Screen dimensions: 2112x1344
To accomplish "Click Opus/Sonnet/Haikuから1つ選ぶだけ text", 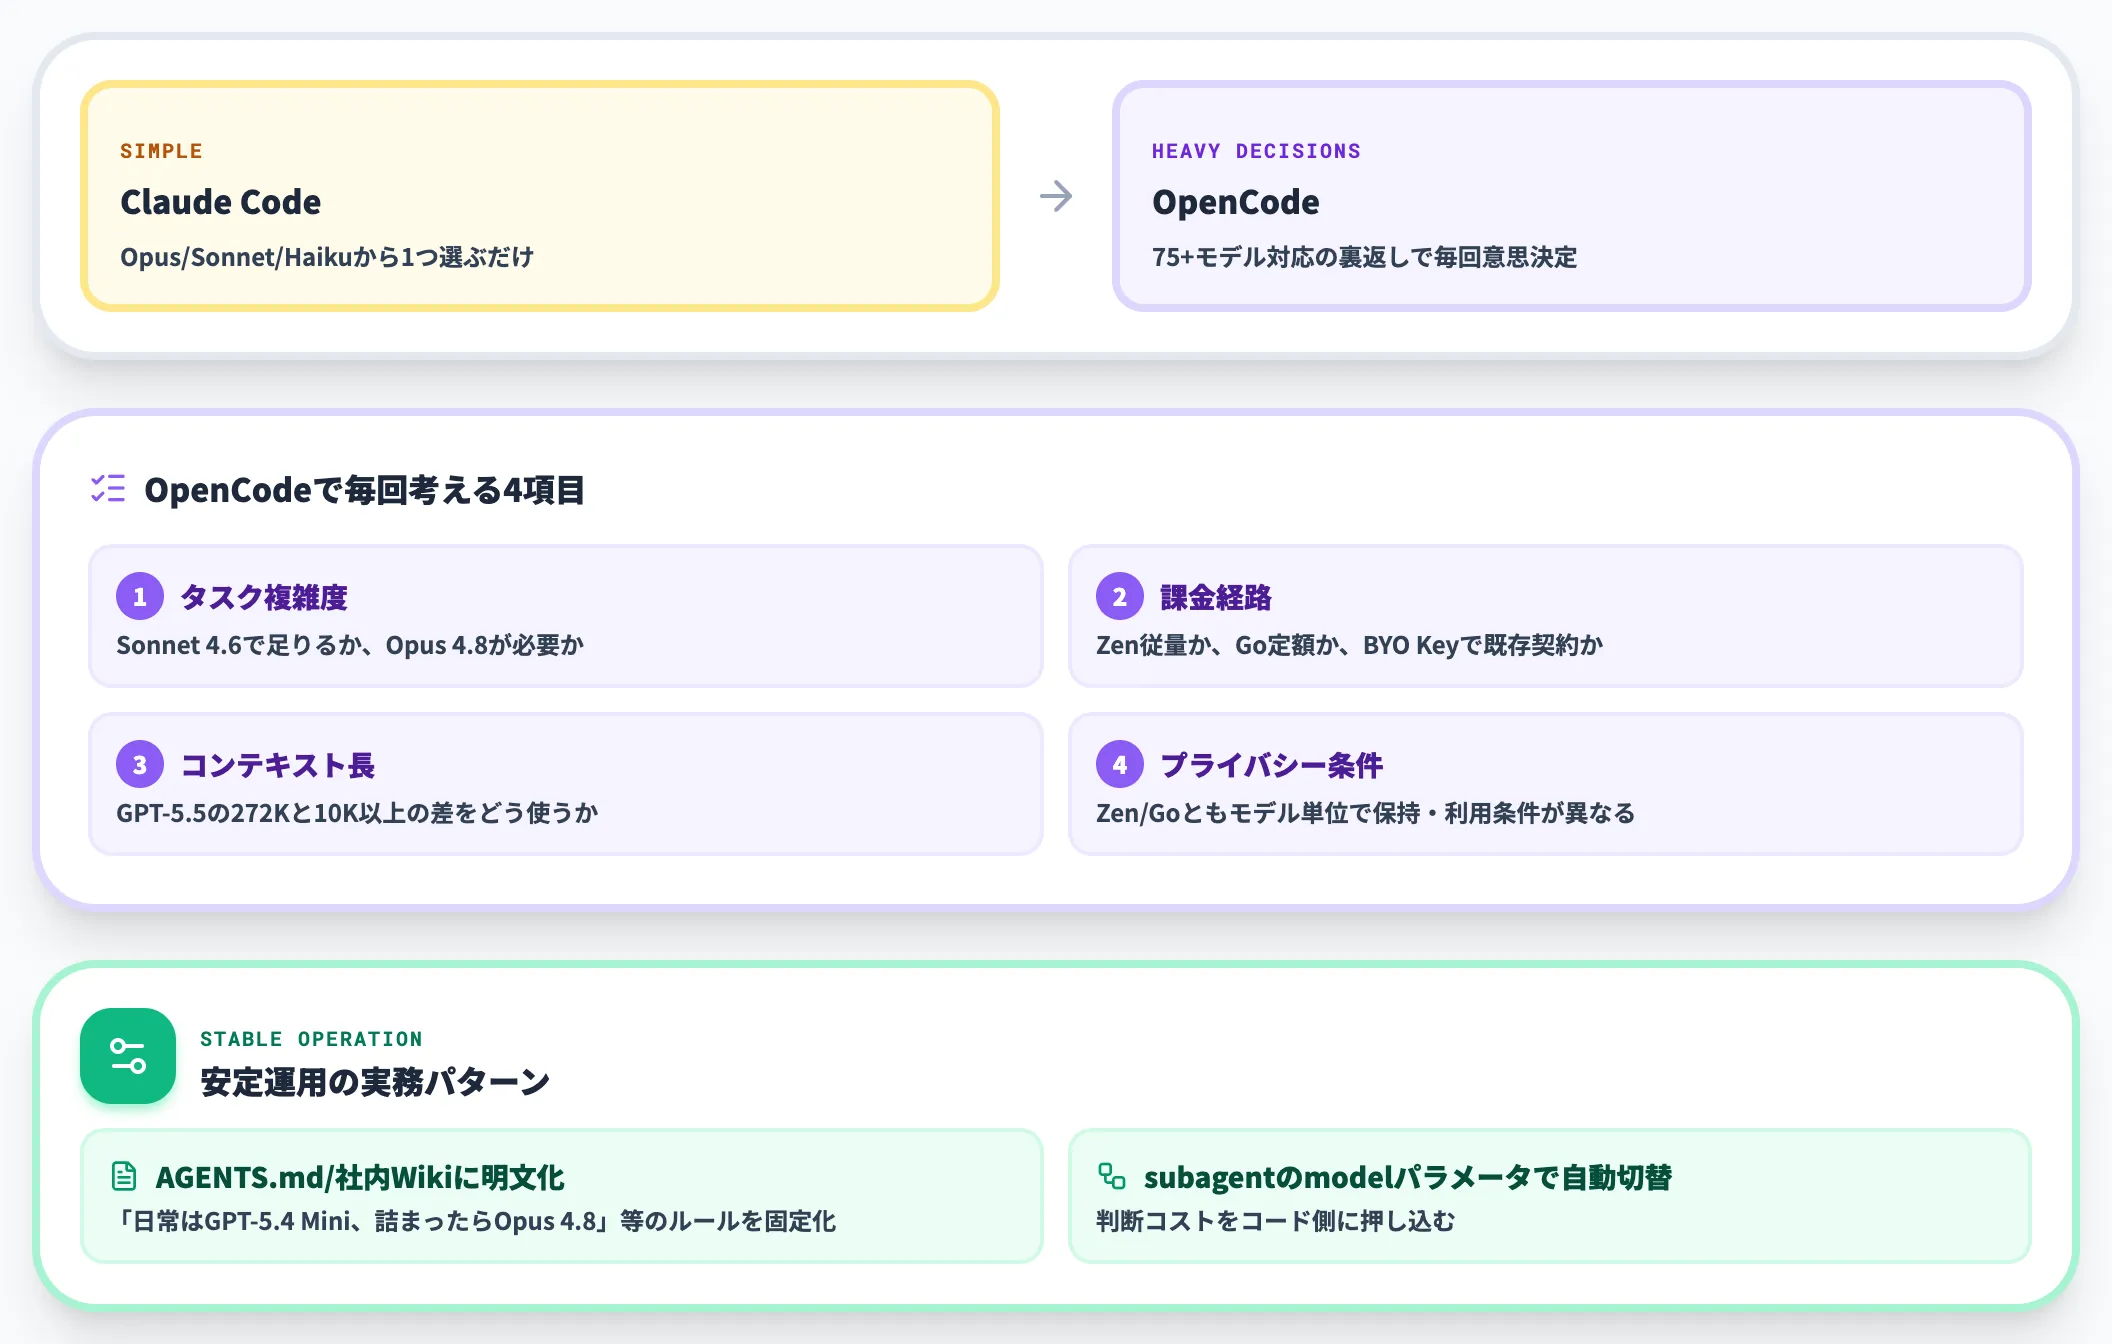I will [x=327, y=257].
